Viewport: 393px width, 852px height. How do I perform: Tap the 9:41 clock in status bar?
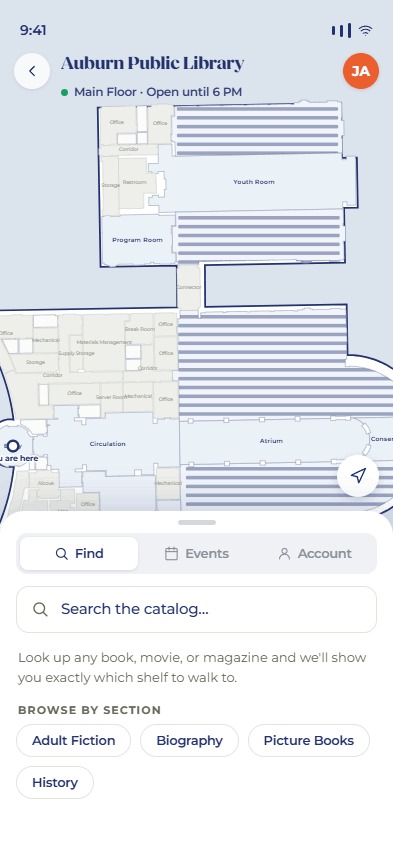pyautogui.click(x=33, y=30)
